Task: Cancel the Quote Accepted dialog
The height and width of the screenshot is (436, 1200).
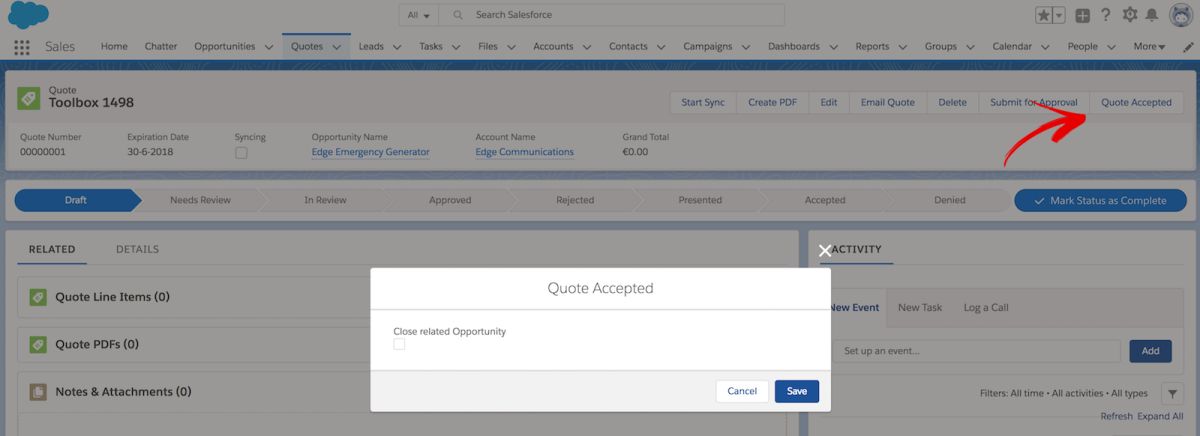Action: click(742, 391)
